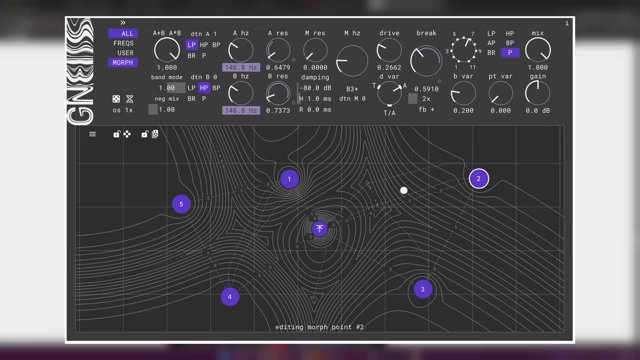The width and height of the screenshot is (640, 360).
Task: Click the d var T/A knob
Action: (x=389, y=93)
